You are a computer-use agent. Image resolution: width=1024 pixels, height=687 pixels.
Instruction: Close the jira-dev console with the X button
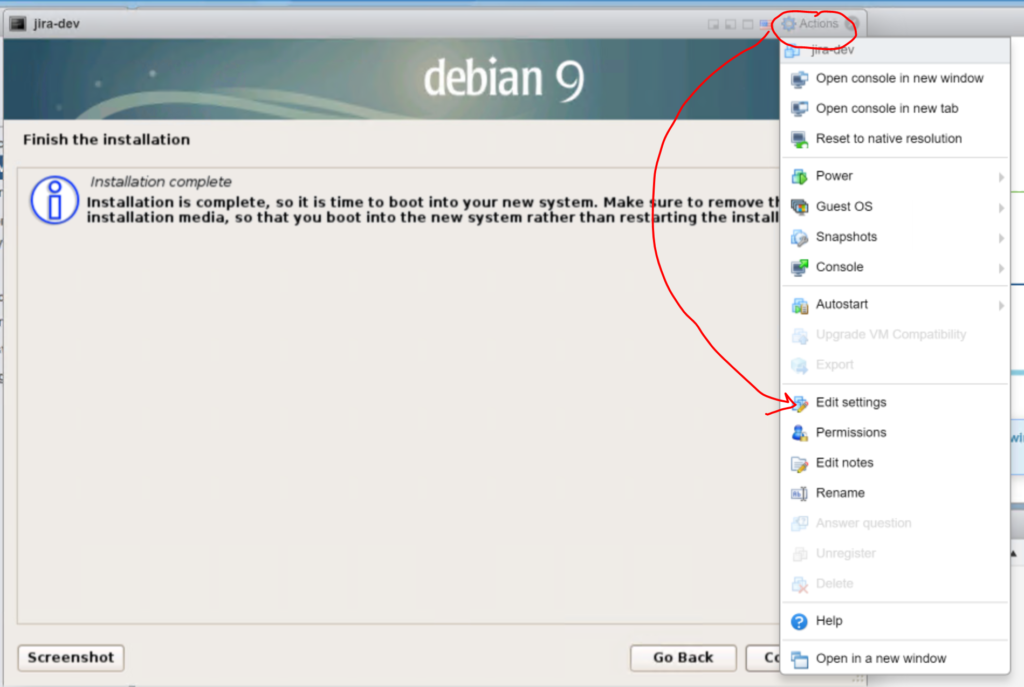click(852, 24)
